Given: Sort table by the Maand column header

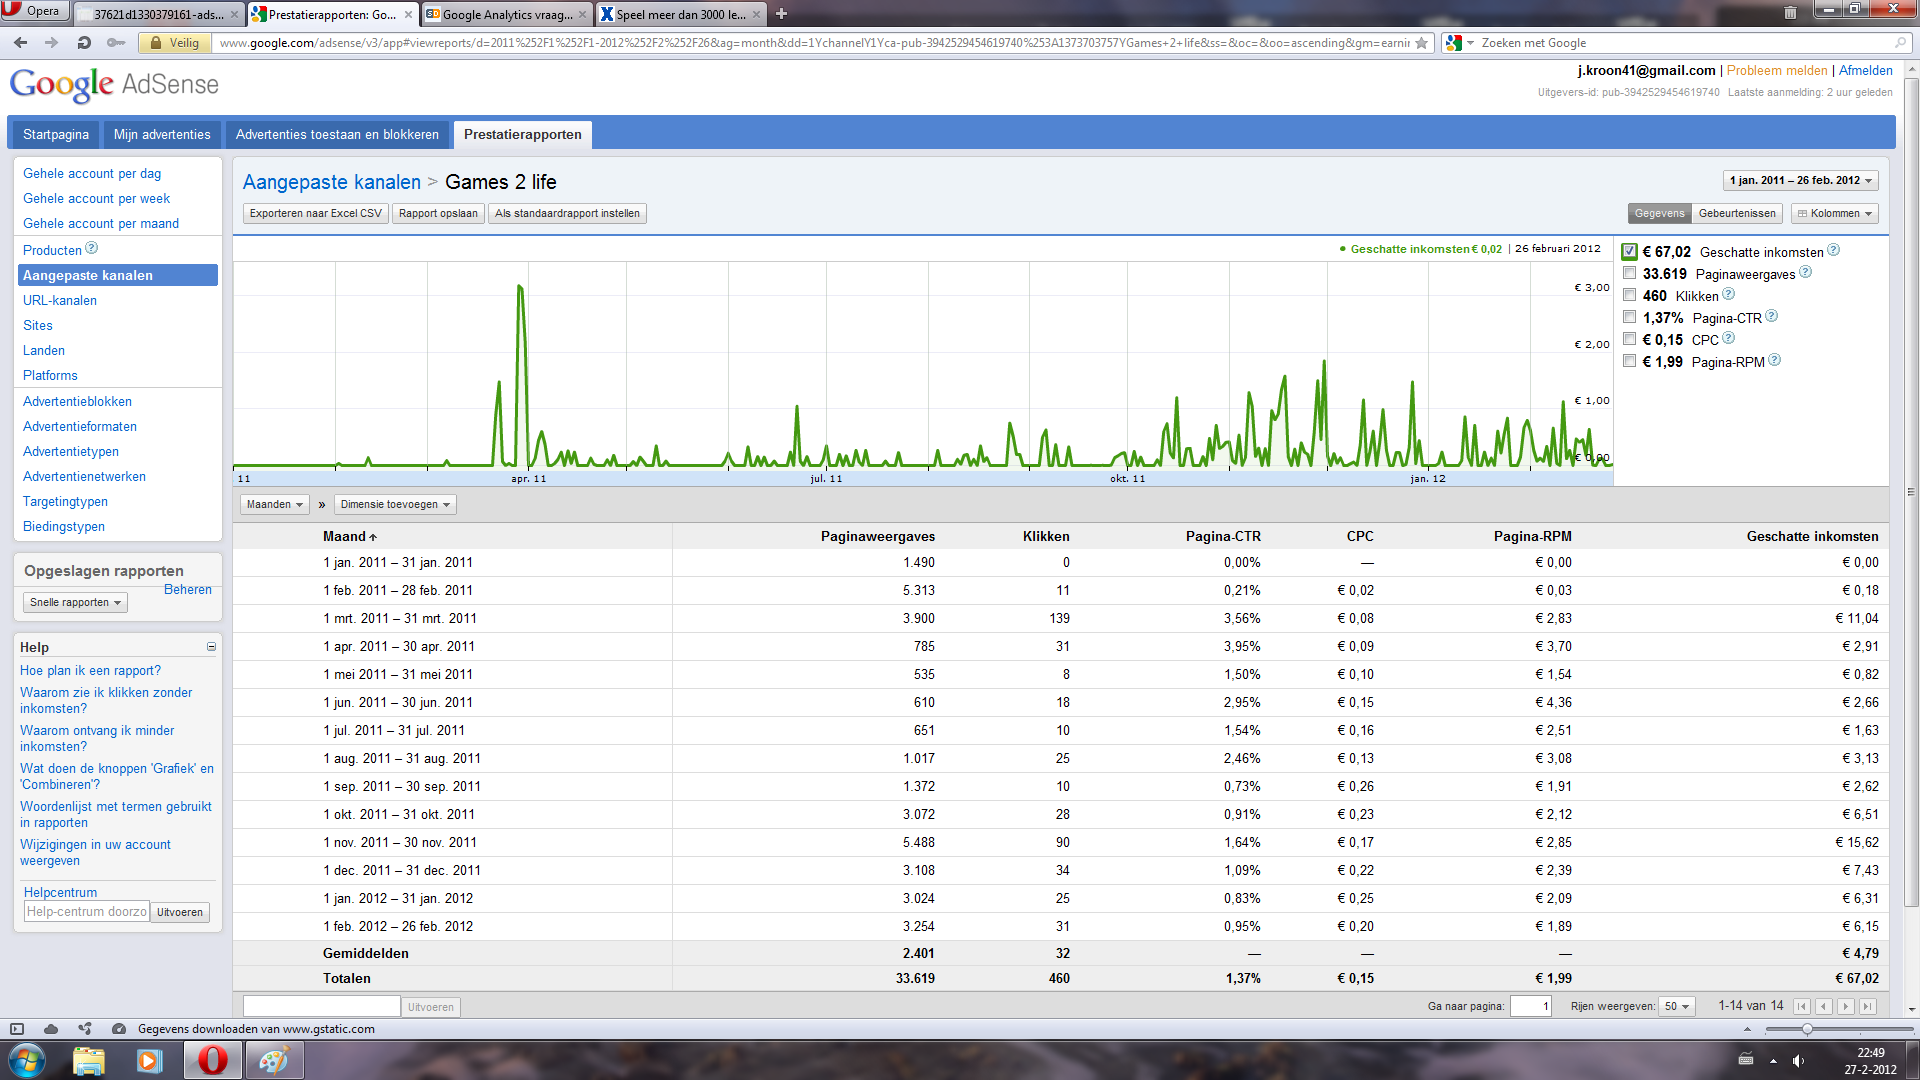Looking at the screenshot, I should click(x=350, y=536).
